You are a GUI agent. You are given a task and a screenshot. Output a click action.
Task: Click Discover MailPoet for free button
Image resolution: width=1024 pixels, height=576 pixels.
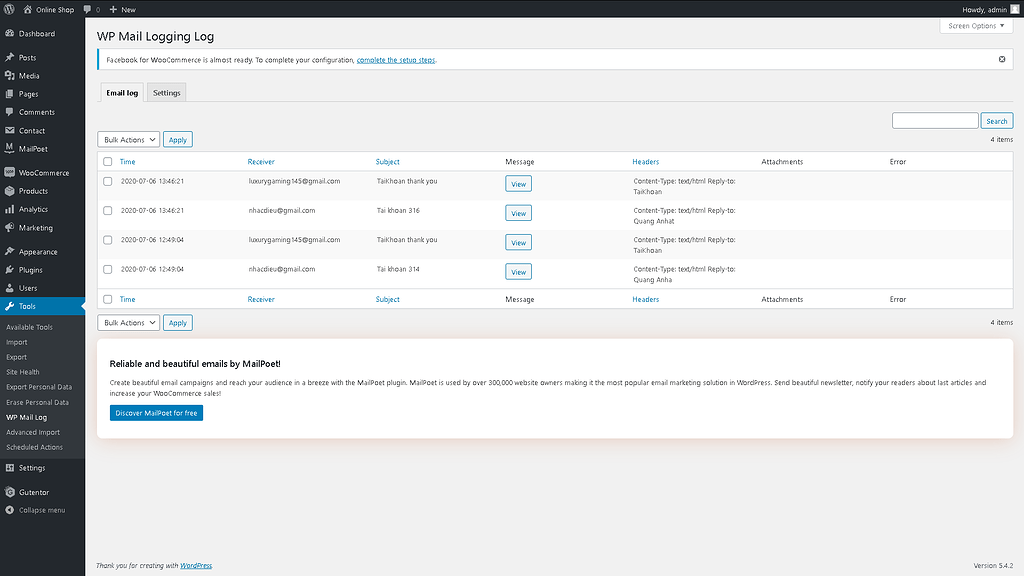pyautogui.click(x=156, y=412)
